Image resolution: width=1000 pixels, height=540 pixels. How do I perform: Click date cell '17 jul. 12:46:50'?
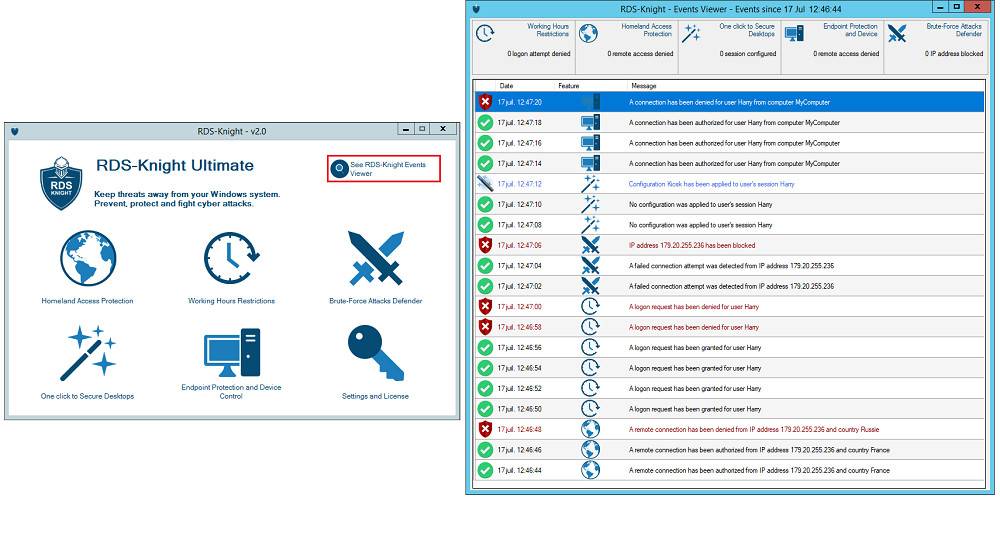tap(520, 409)
